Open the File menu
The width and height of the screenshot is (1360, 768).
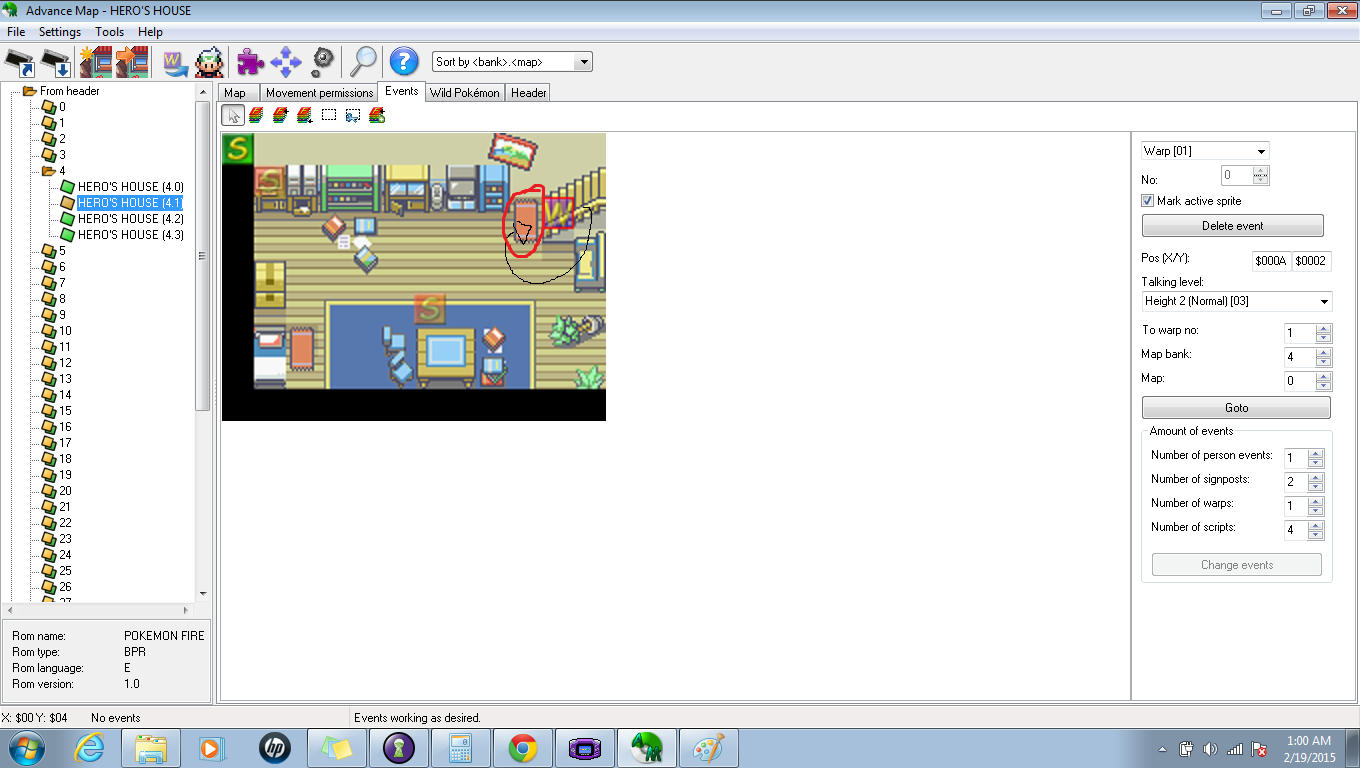16,32
